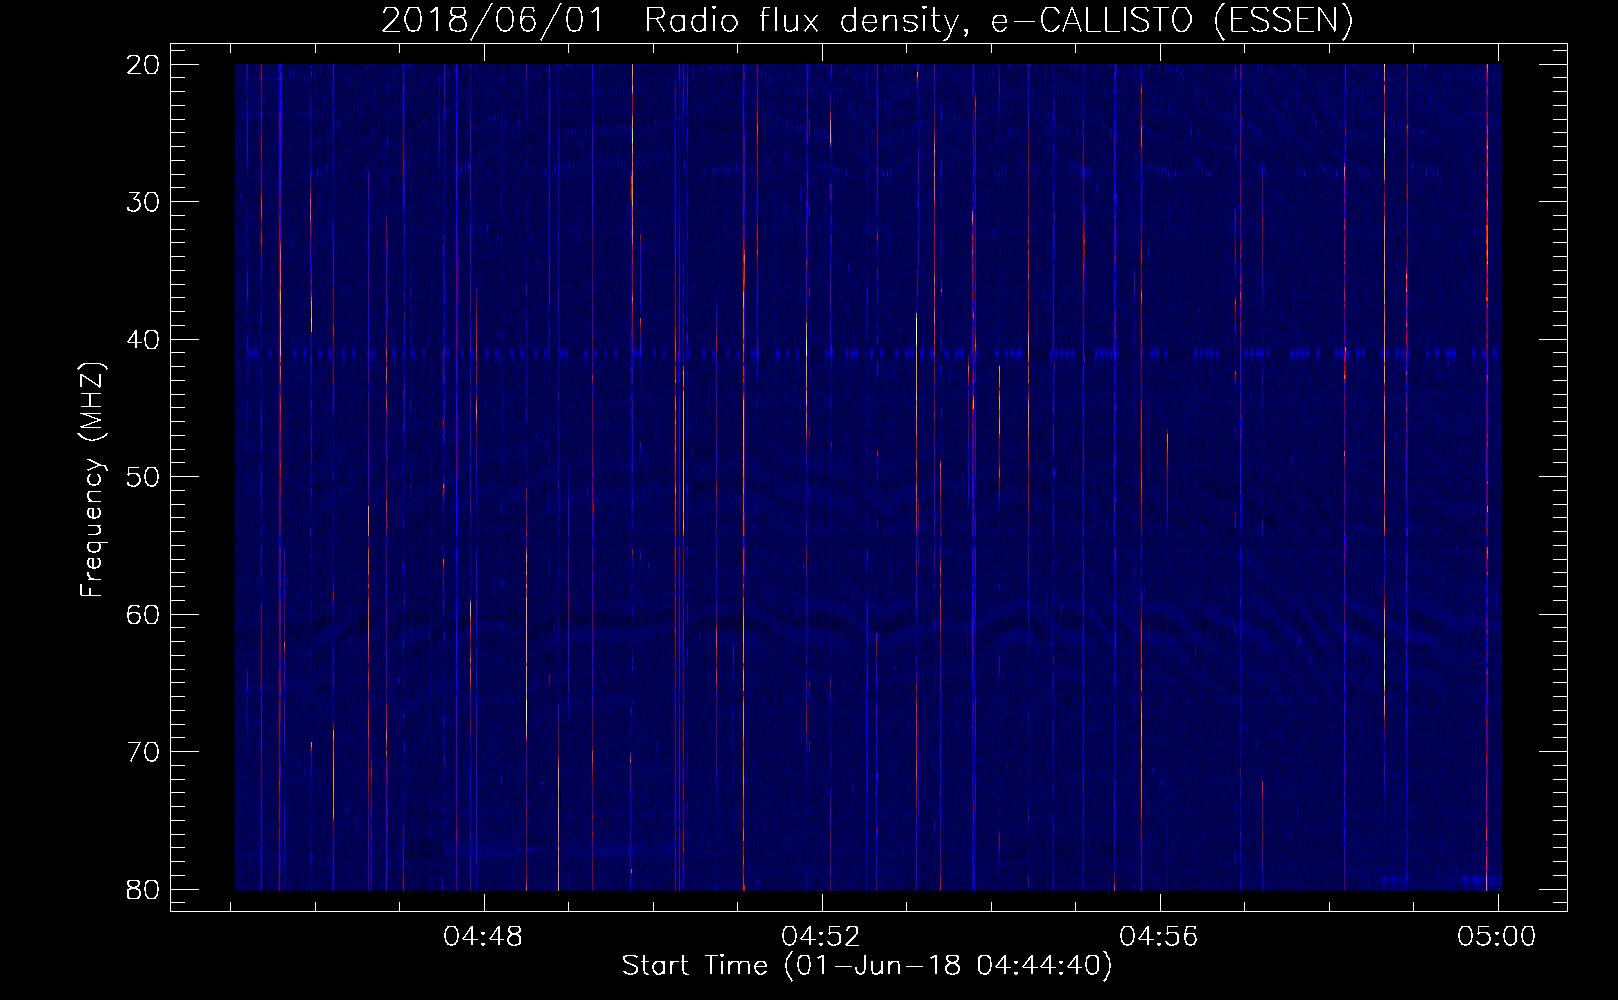Click the 04:56 time tick label
The image size is (1618, 1000).
[x=1160, y=937]
